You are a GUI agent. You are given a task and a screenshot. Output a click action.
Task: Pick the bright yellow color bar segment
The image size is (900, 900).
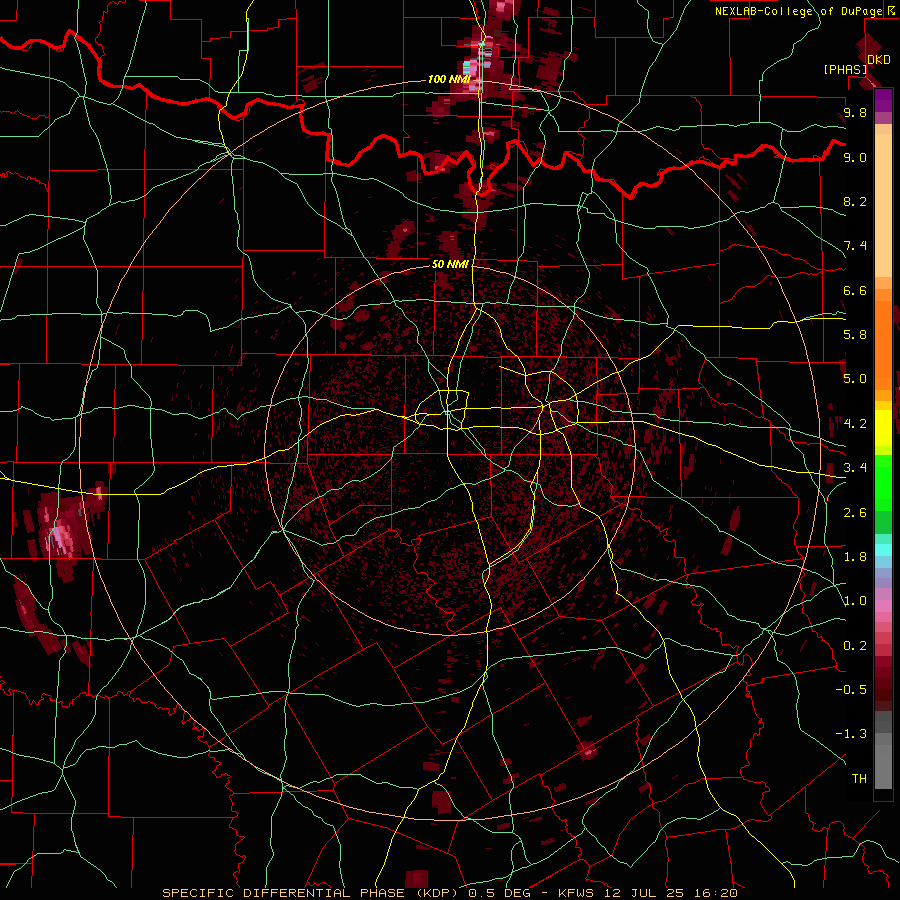883,428
